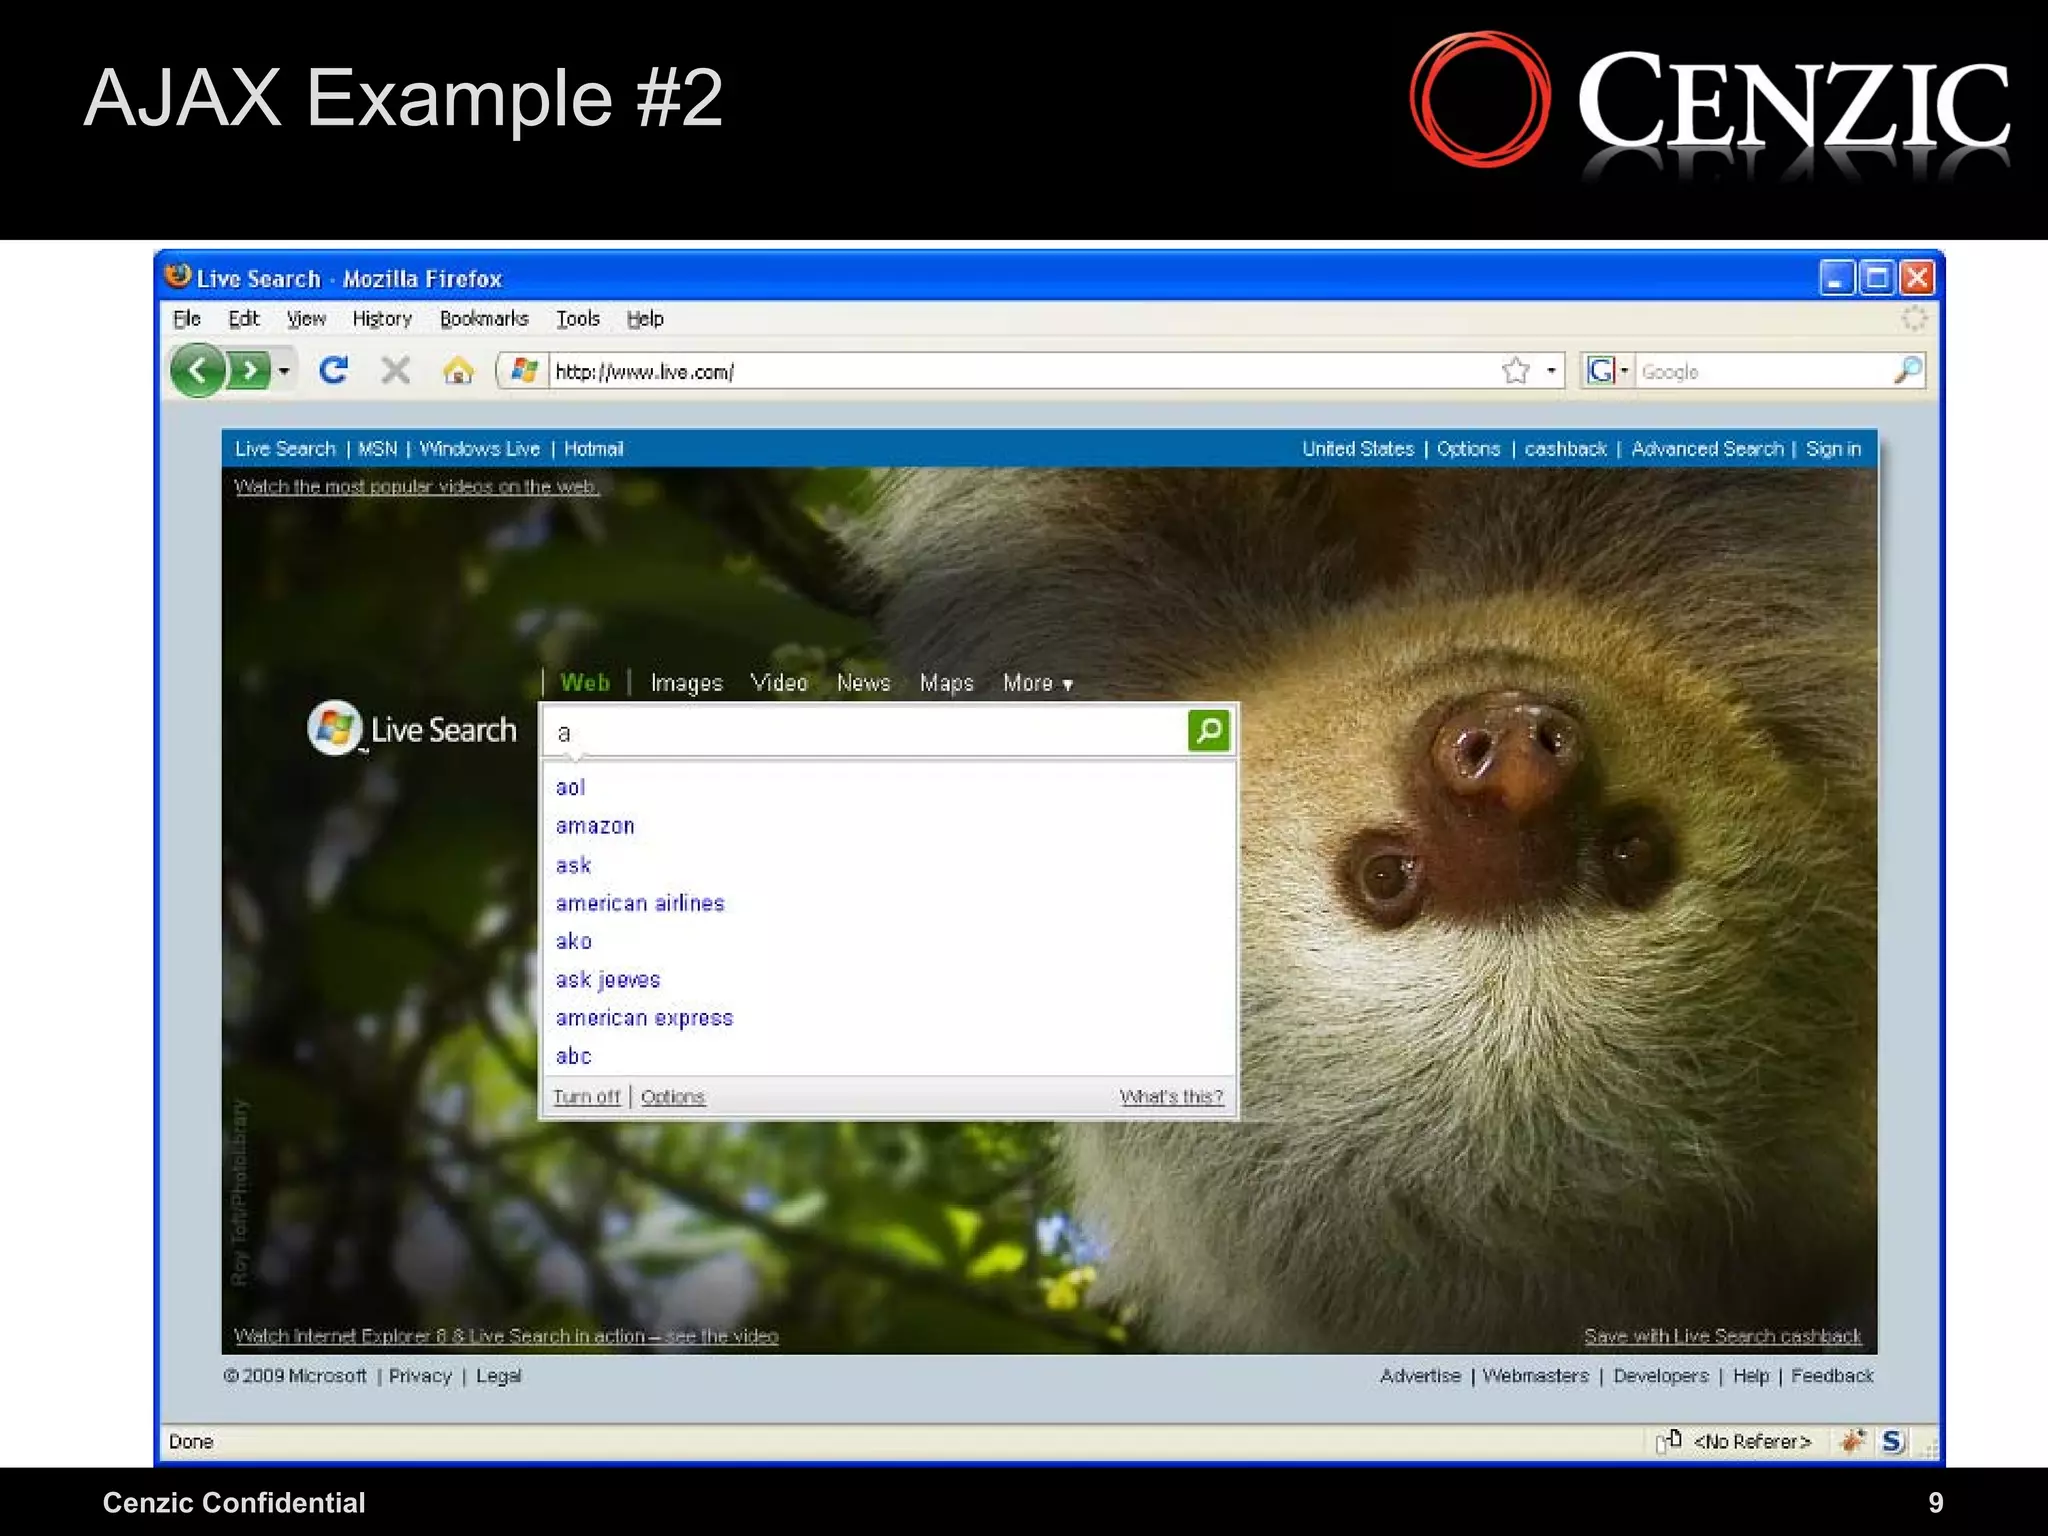Open the Google search engine selector
The height and width of the screenshot is (1536, 2048).
click(x=1608, y=371)
